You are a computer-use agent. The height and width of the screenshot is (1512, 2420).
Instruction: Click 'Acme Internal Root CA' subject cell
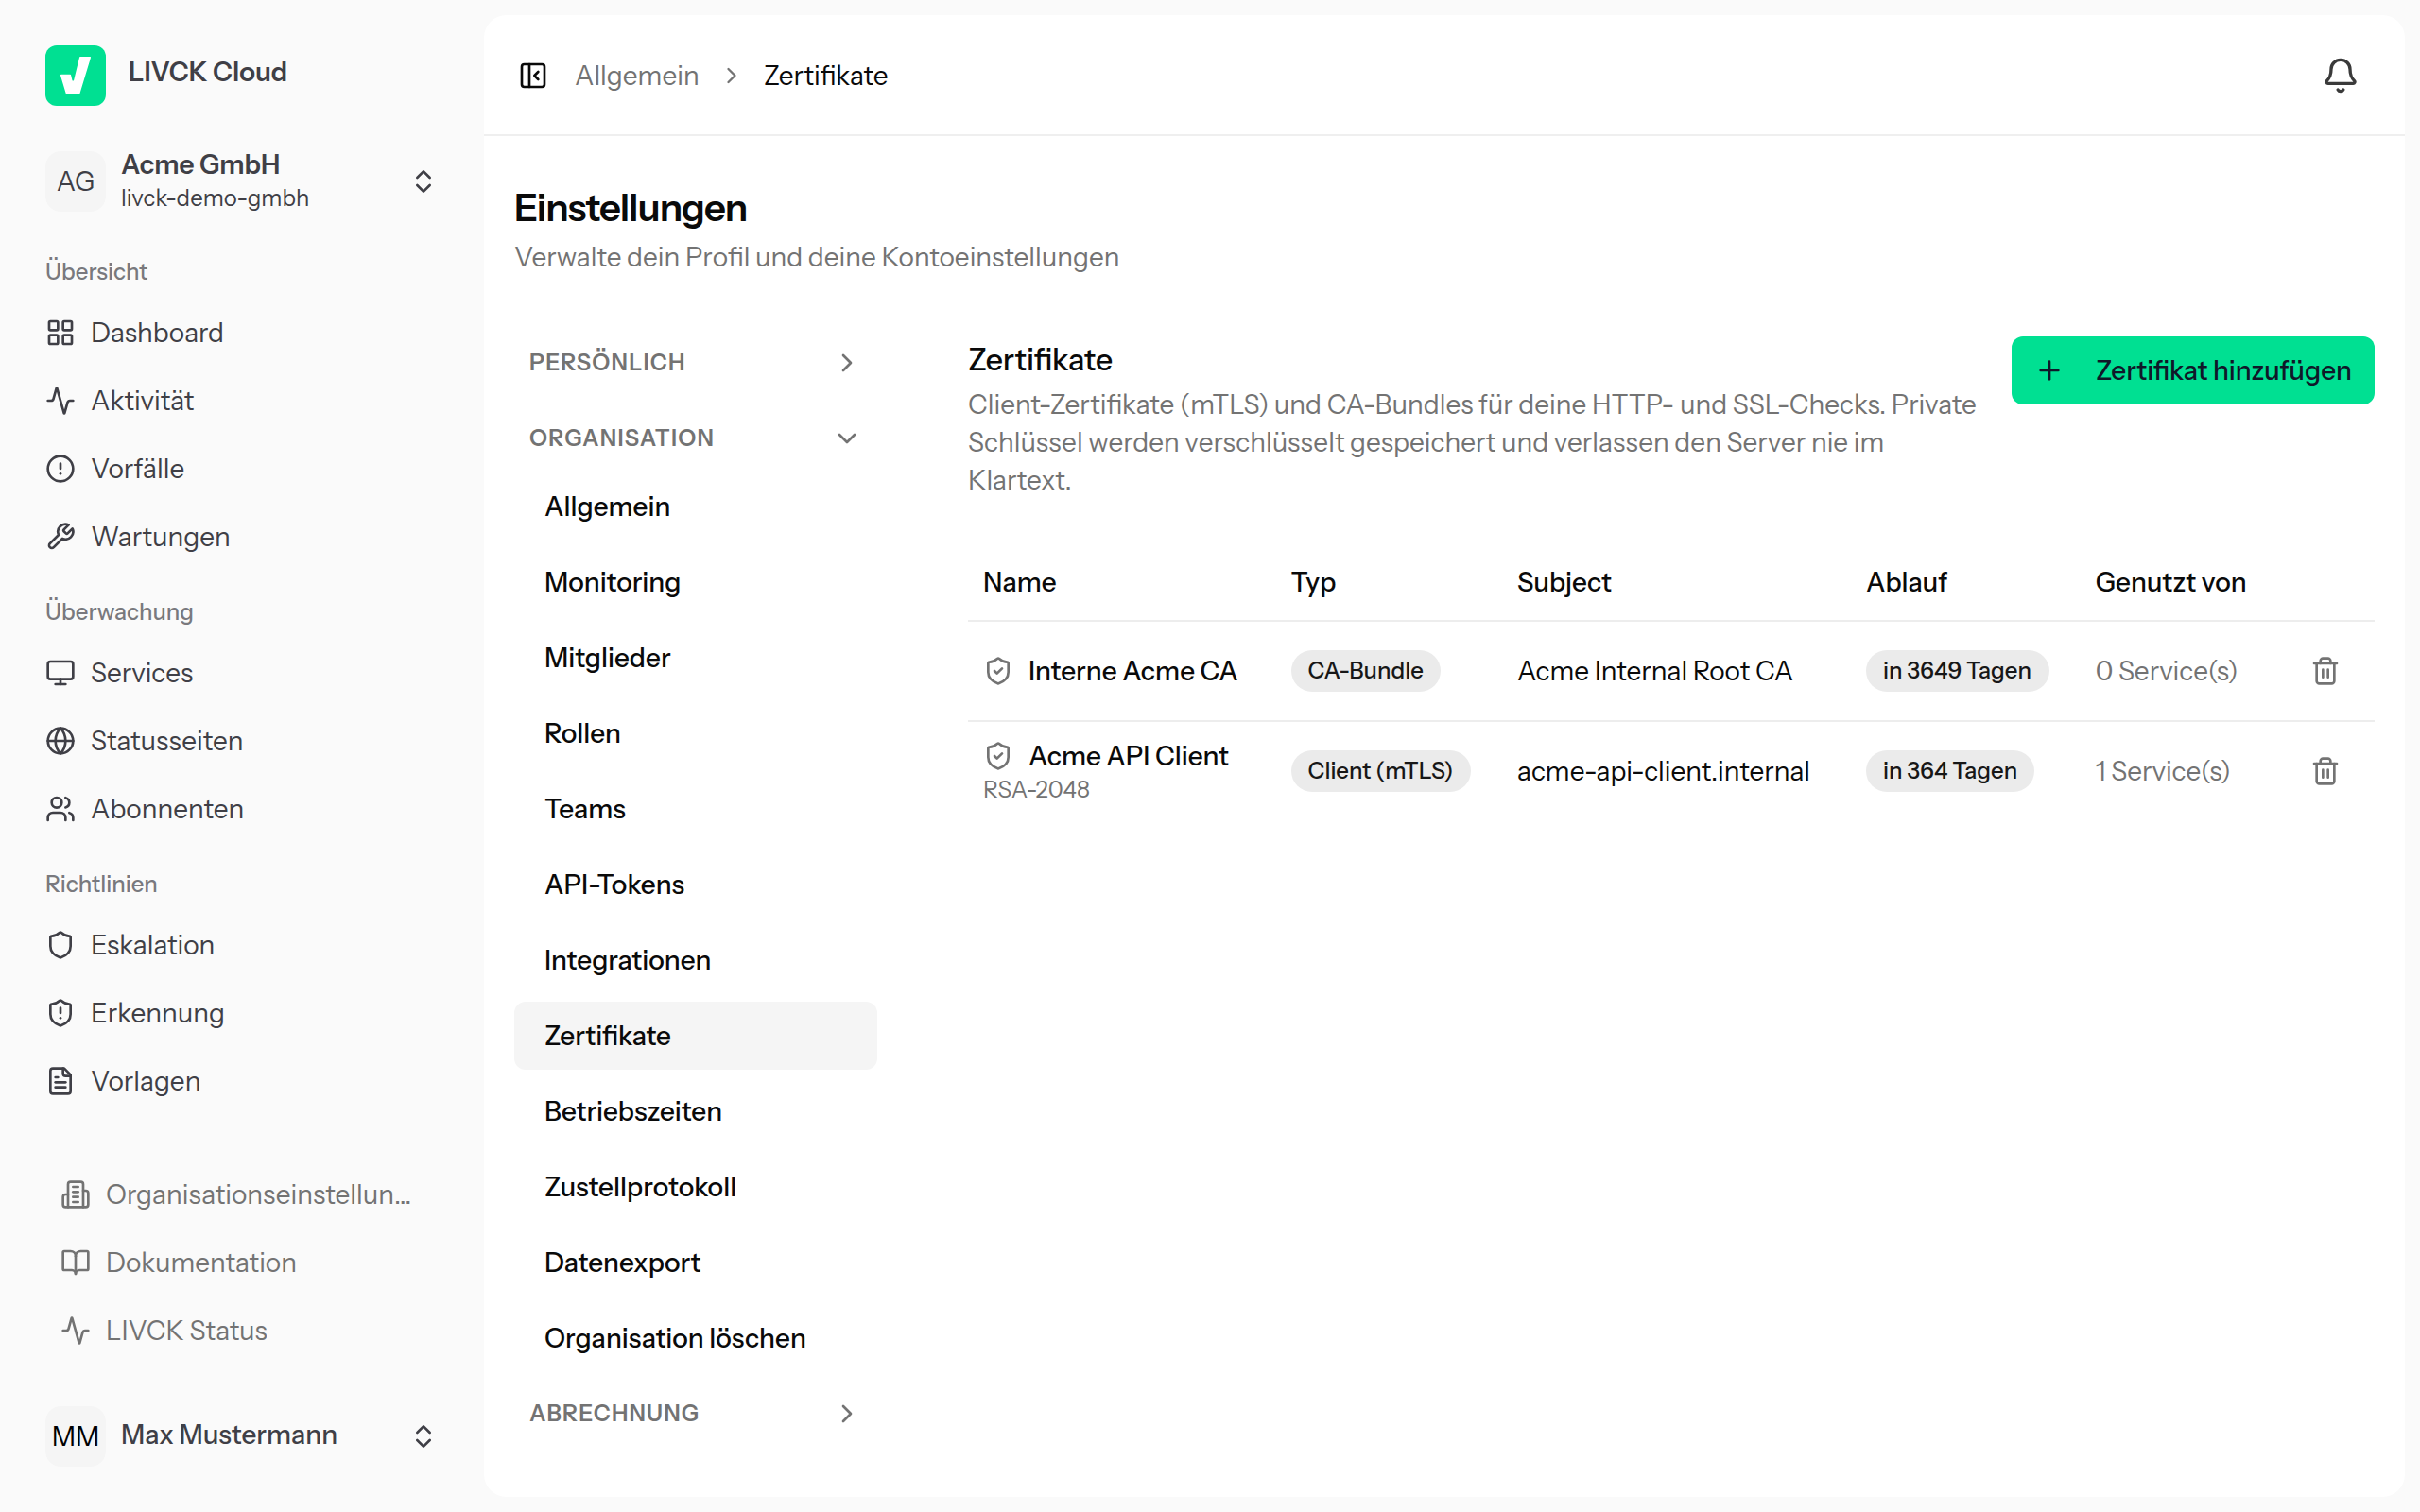pos(1654,671)
